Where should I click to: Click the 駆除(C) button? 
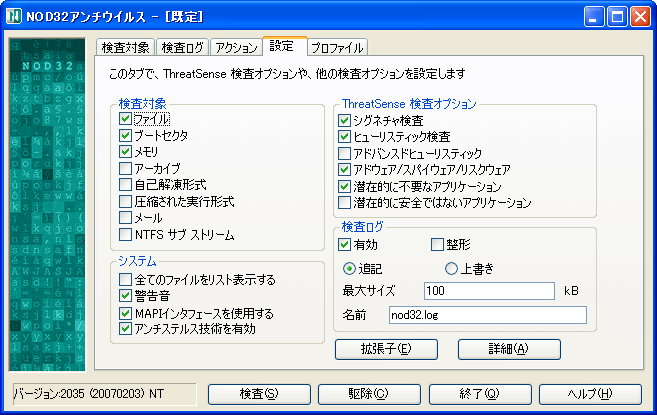pos(369,394)
